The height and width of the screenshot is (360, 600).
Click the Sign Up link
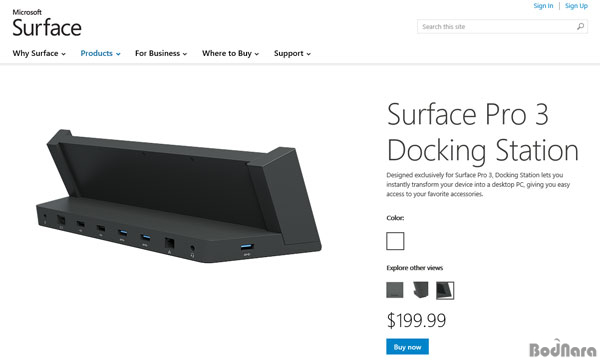(576, 6)
